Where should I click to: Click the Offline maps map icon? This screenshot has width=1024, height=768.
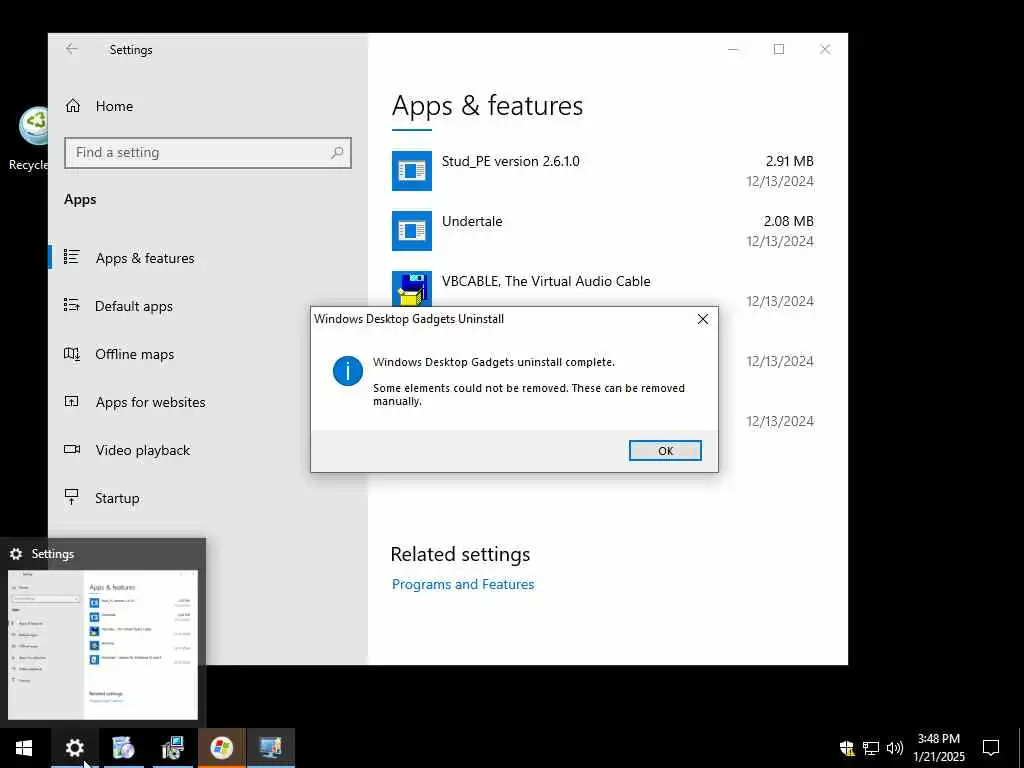coord(72,353)
